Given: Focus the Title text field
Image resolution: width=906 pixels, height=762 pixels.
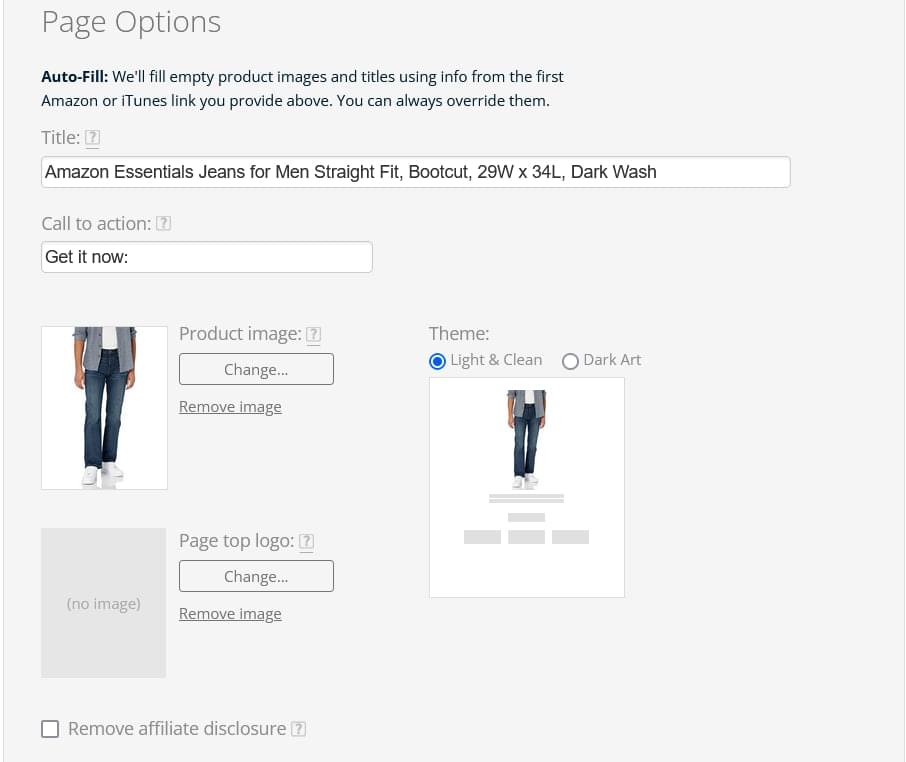Looking at the screenshot, I should click(415, 172).
